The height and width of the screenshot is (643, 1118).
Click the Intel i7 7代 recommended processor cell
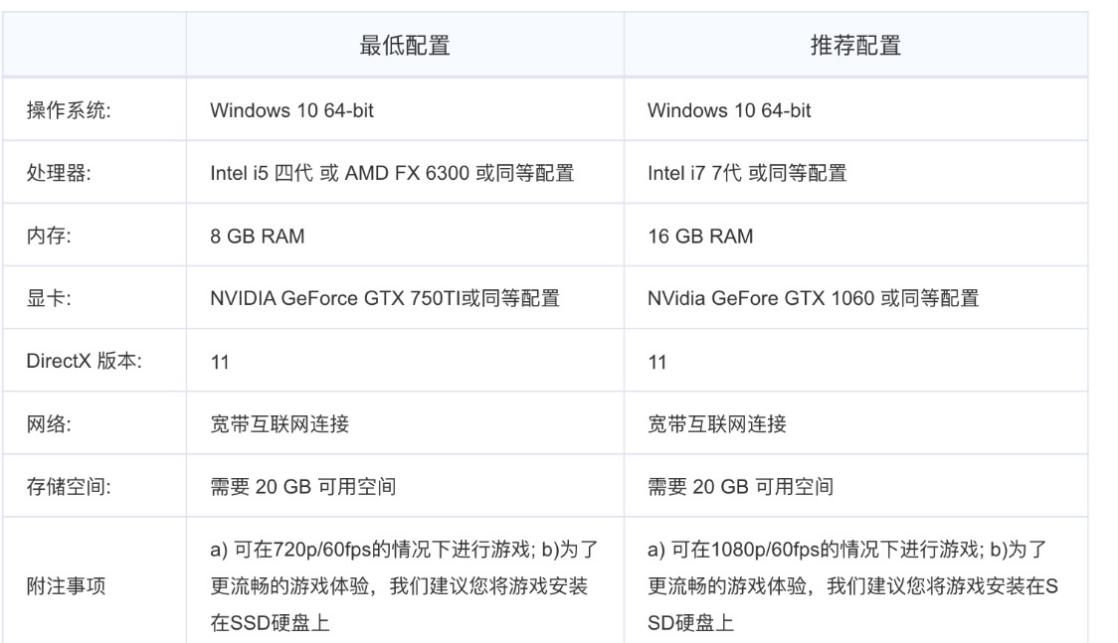tap(746, 173)
